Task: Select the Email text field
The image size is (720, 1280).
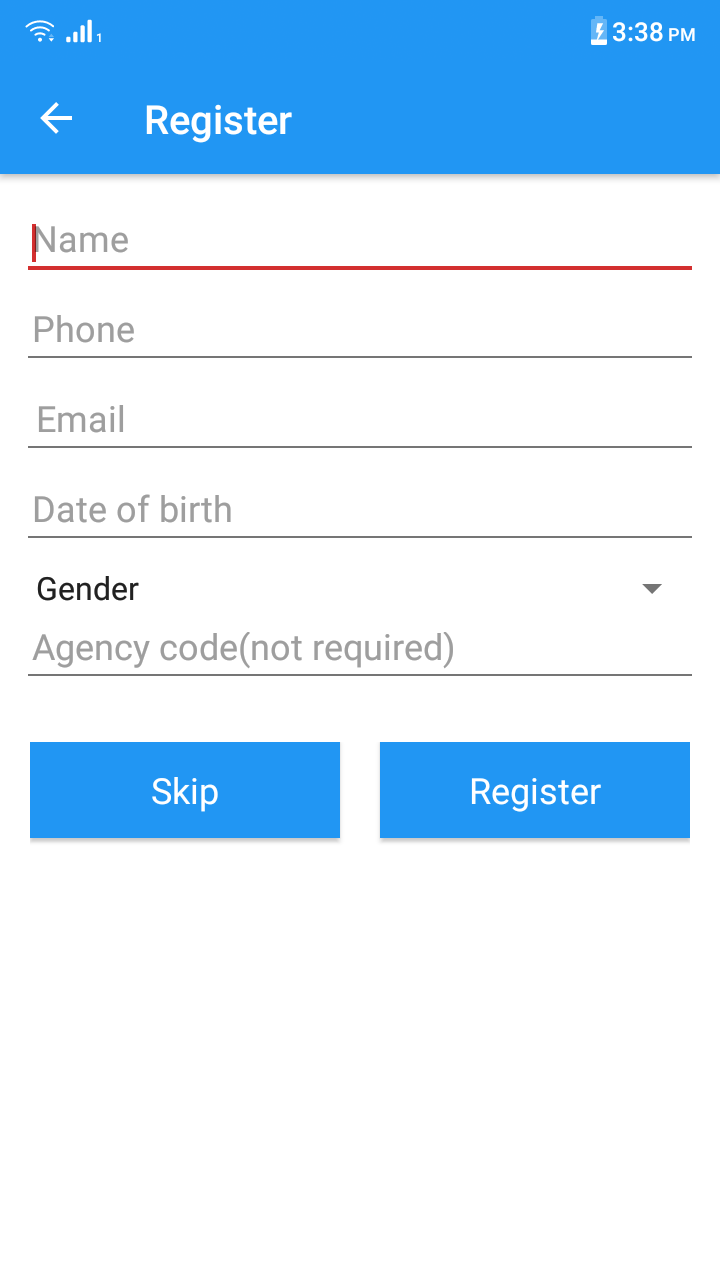Action: coord(360,420)
